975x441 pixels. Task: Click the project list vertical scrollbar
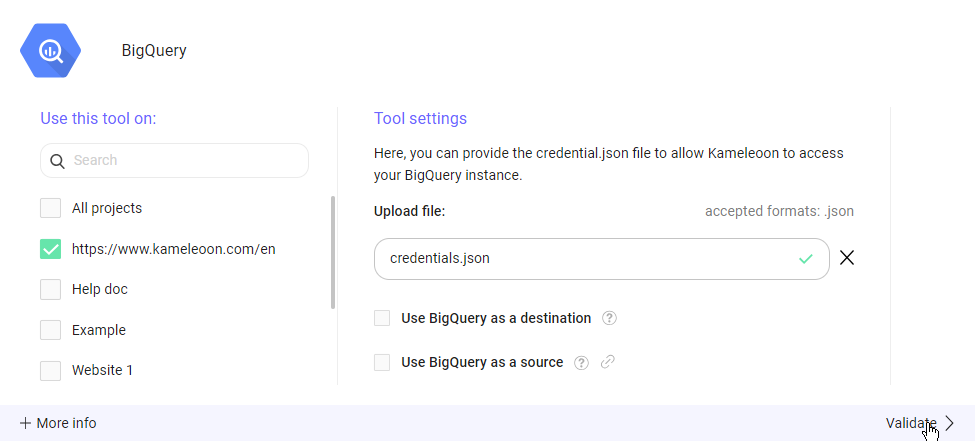[x=333, y=253]
